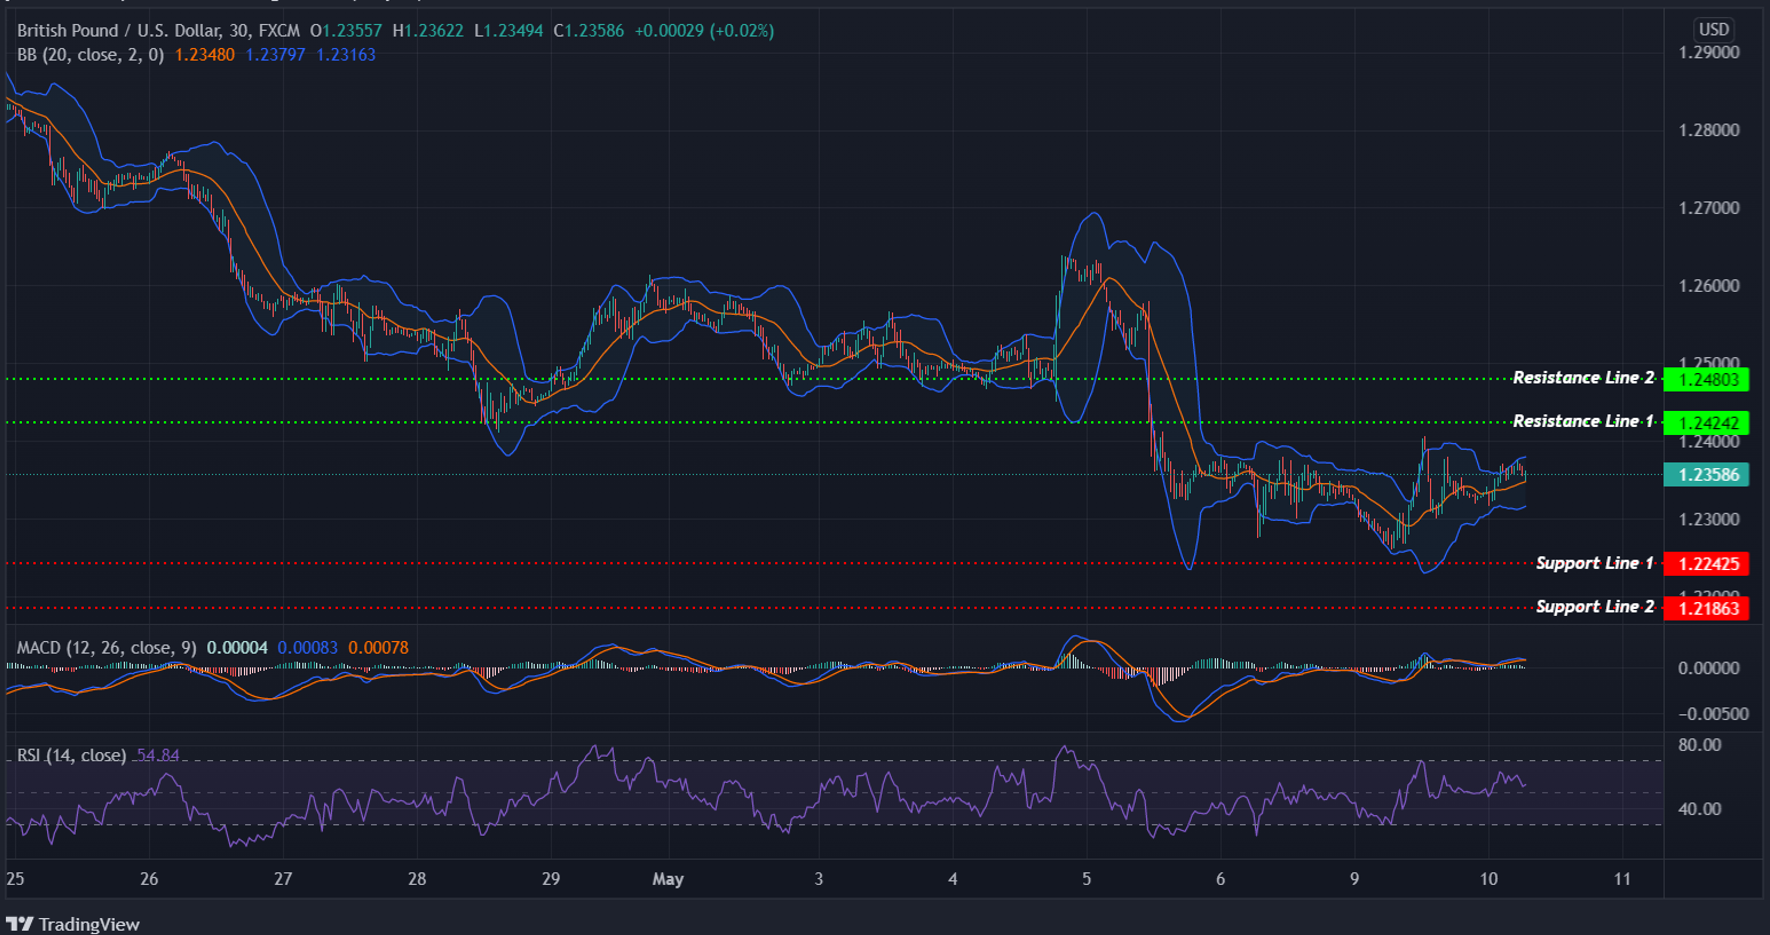Click the TradingView text link at bottom
The image size is (1770, 935).
pos(88,924)
